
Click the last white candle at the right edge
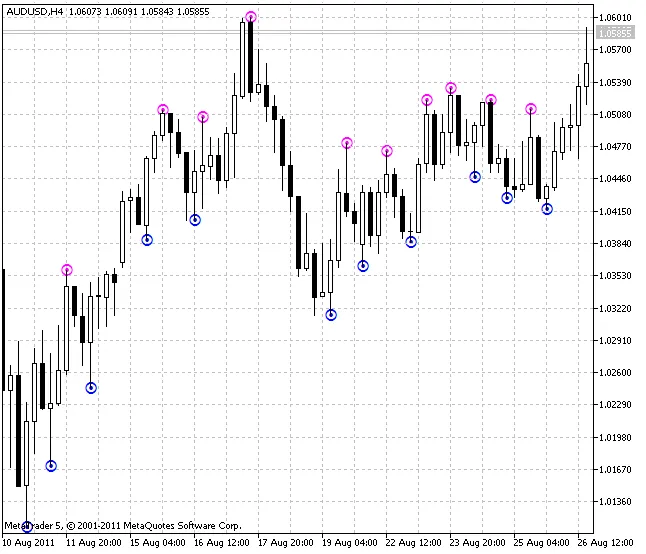pos(586,76)
